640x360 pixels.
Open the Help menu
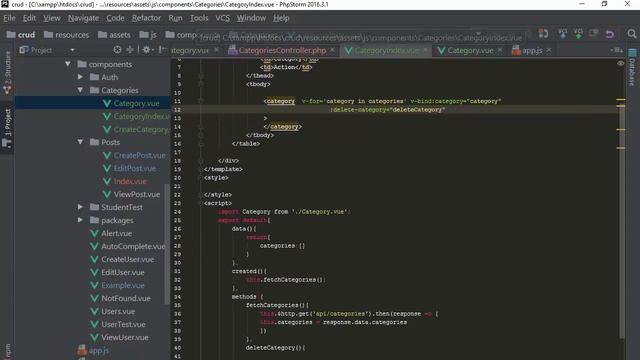(x=281, y=18)
